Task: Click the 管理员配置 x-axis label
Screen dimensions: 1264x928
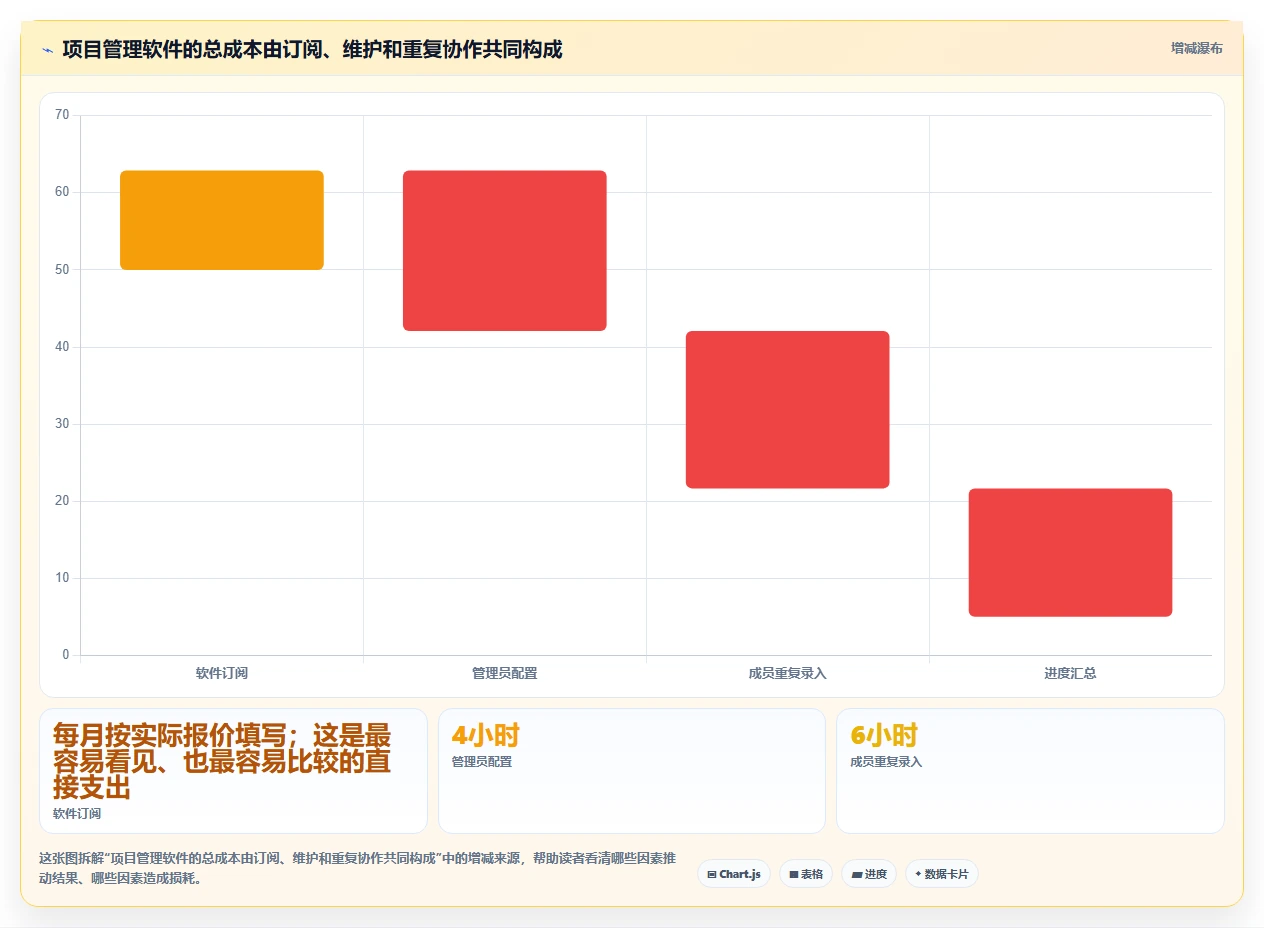Action: (505, 673)
